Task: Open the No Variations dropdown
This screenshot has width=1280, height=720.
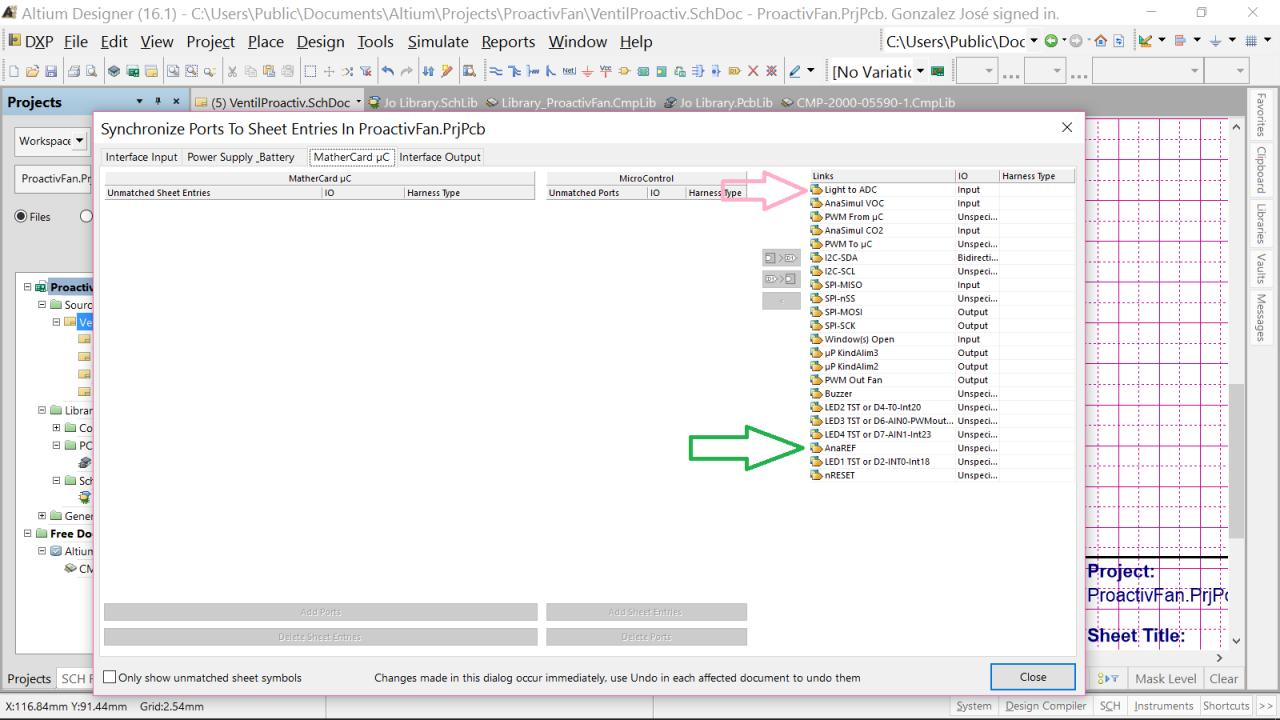Action: (921, 72)
